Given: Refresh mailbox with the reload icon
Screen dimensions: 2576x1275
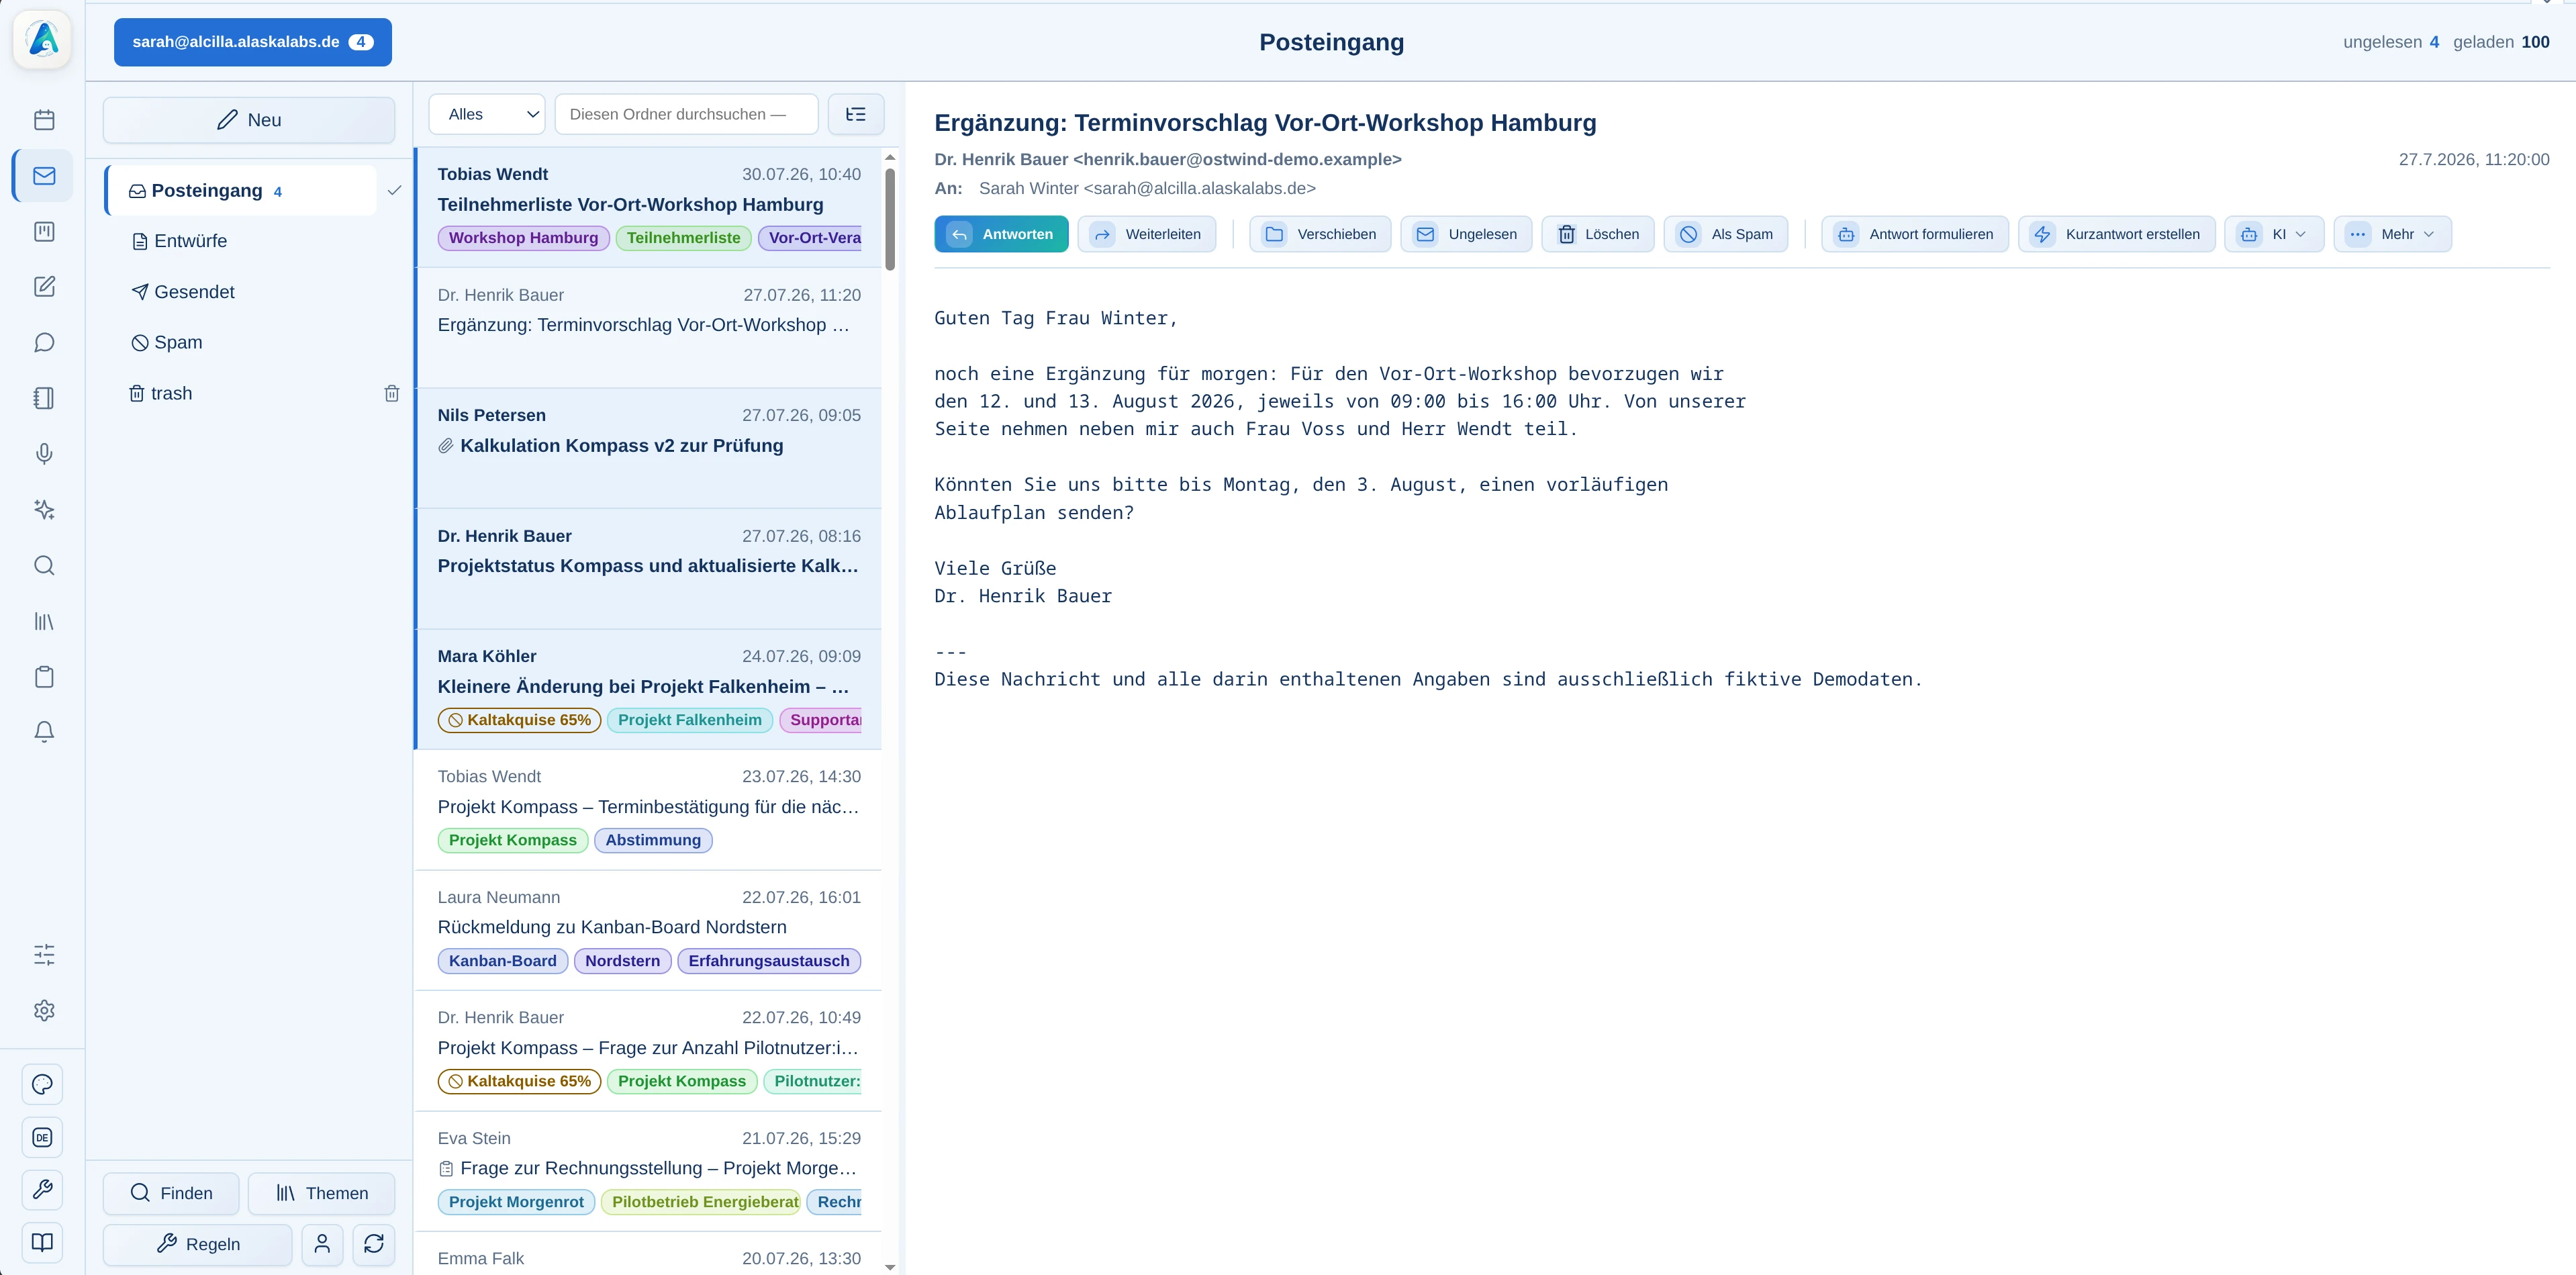Looking at the screenshot, I should point(374,1244).
